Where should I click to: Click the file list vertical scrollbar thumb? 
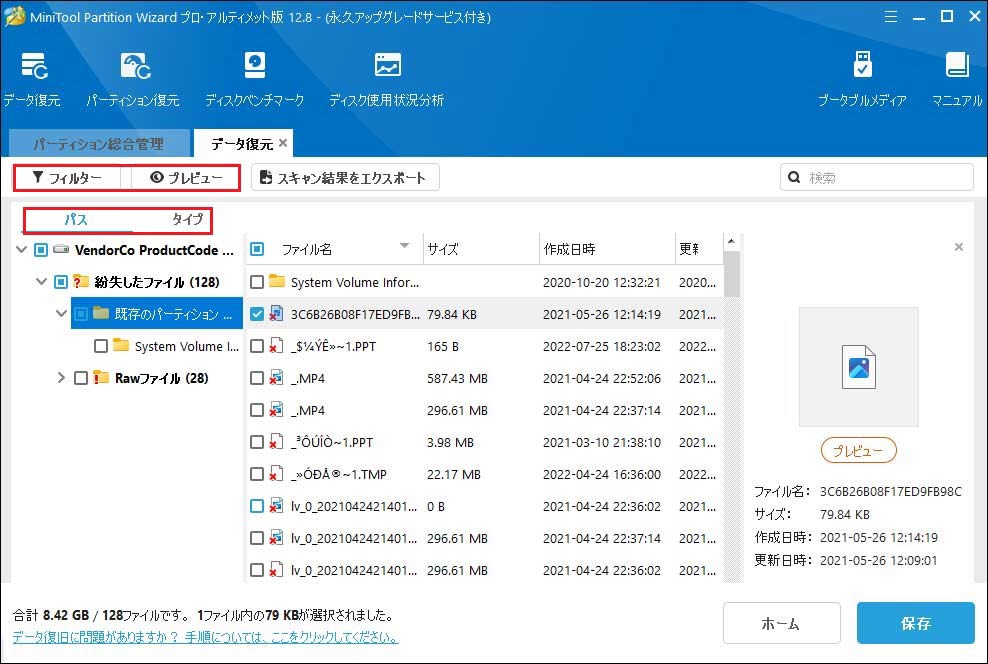point(731,273)
